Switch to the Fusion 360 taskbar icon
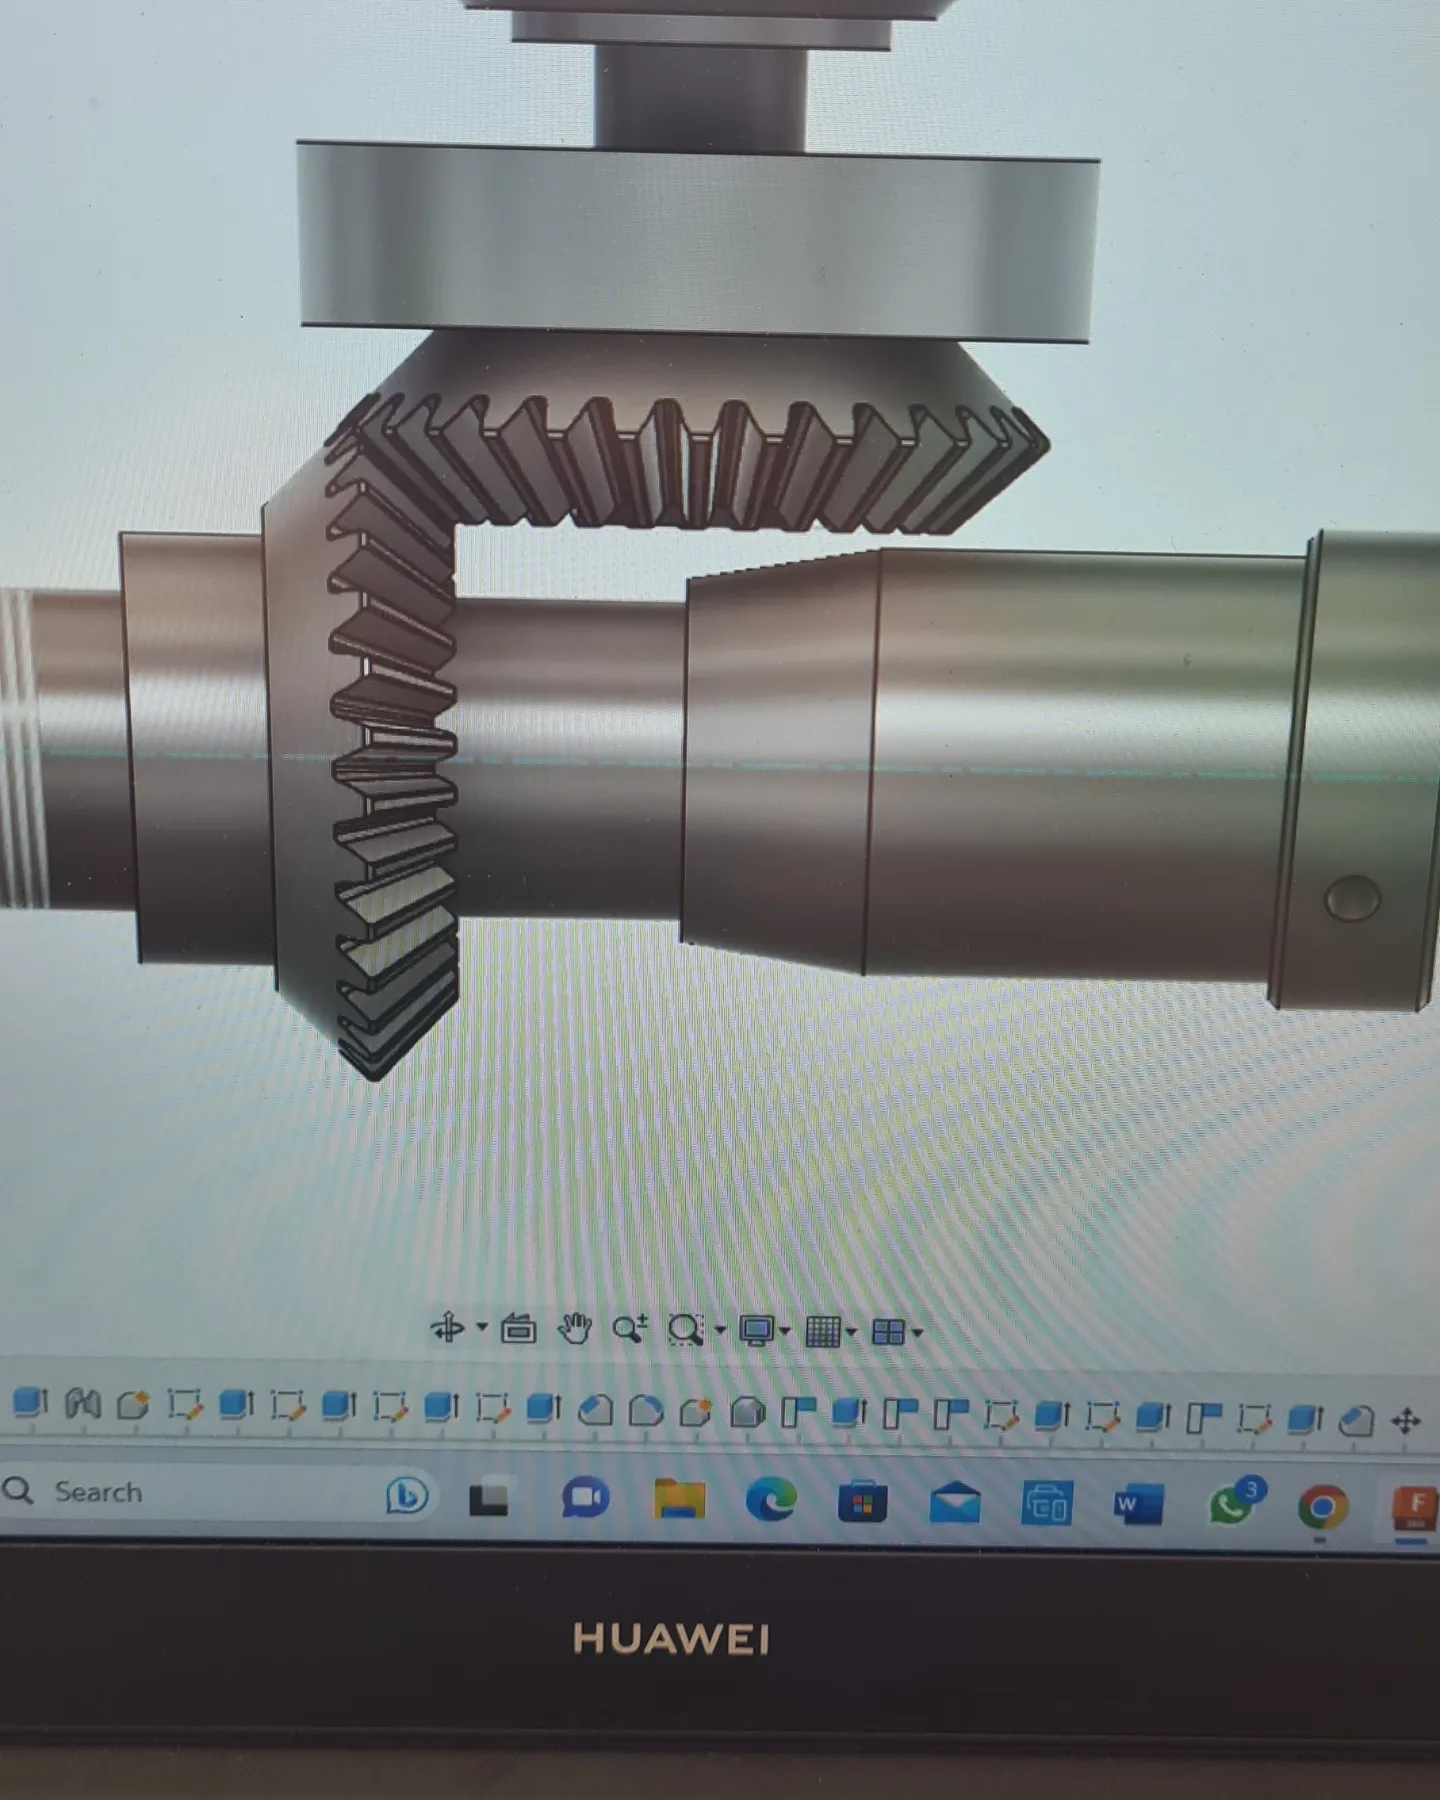Viewport: 1440px width, 1800px height. (x=1415, y=1509)
